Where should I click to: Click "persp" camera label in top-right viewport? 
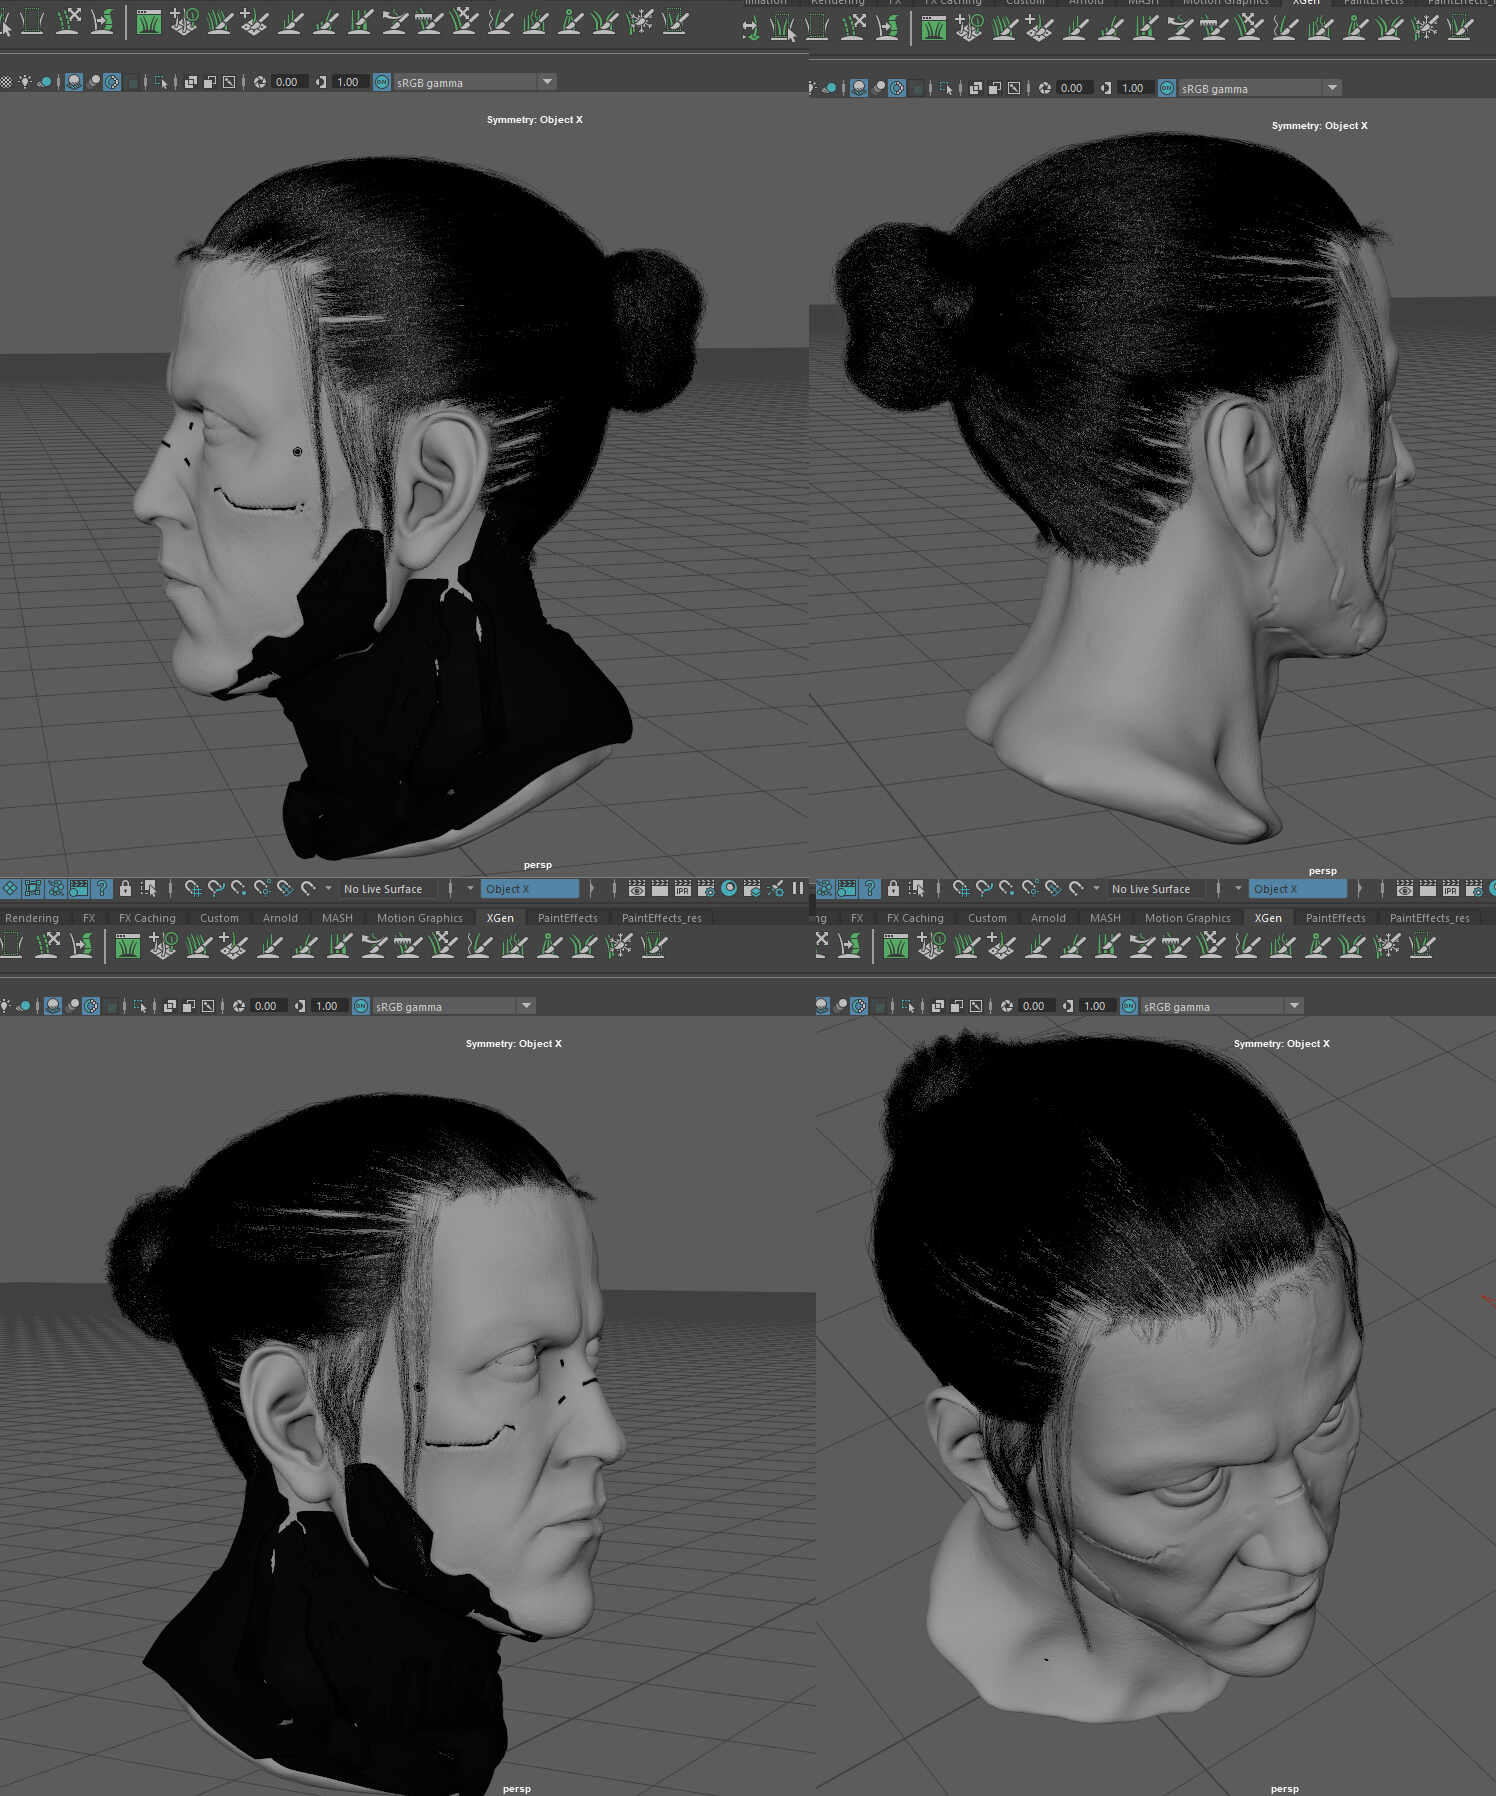click(x=1323, y=871)
